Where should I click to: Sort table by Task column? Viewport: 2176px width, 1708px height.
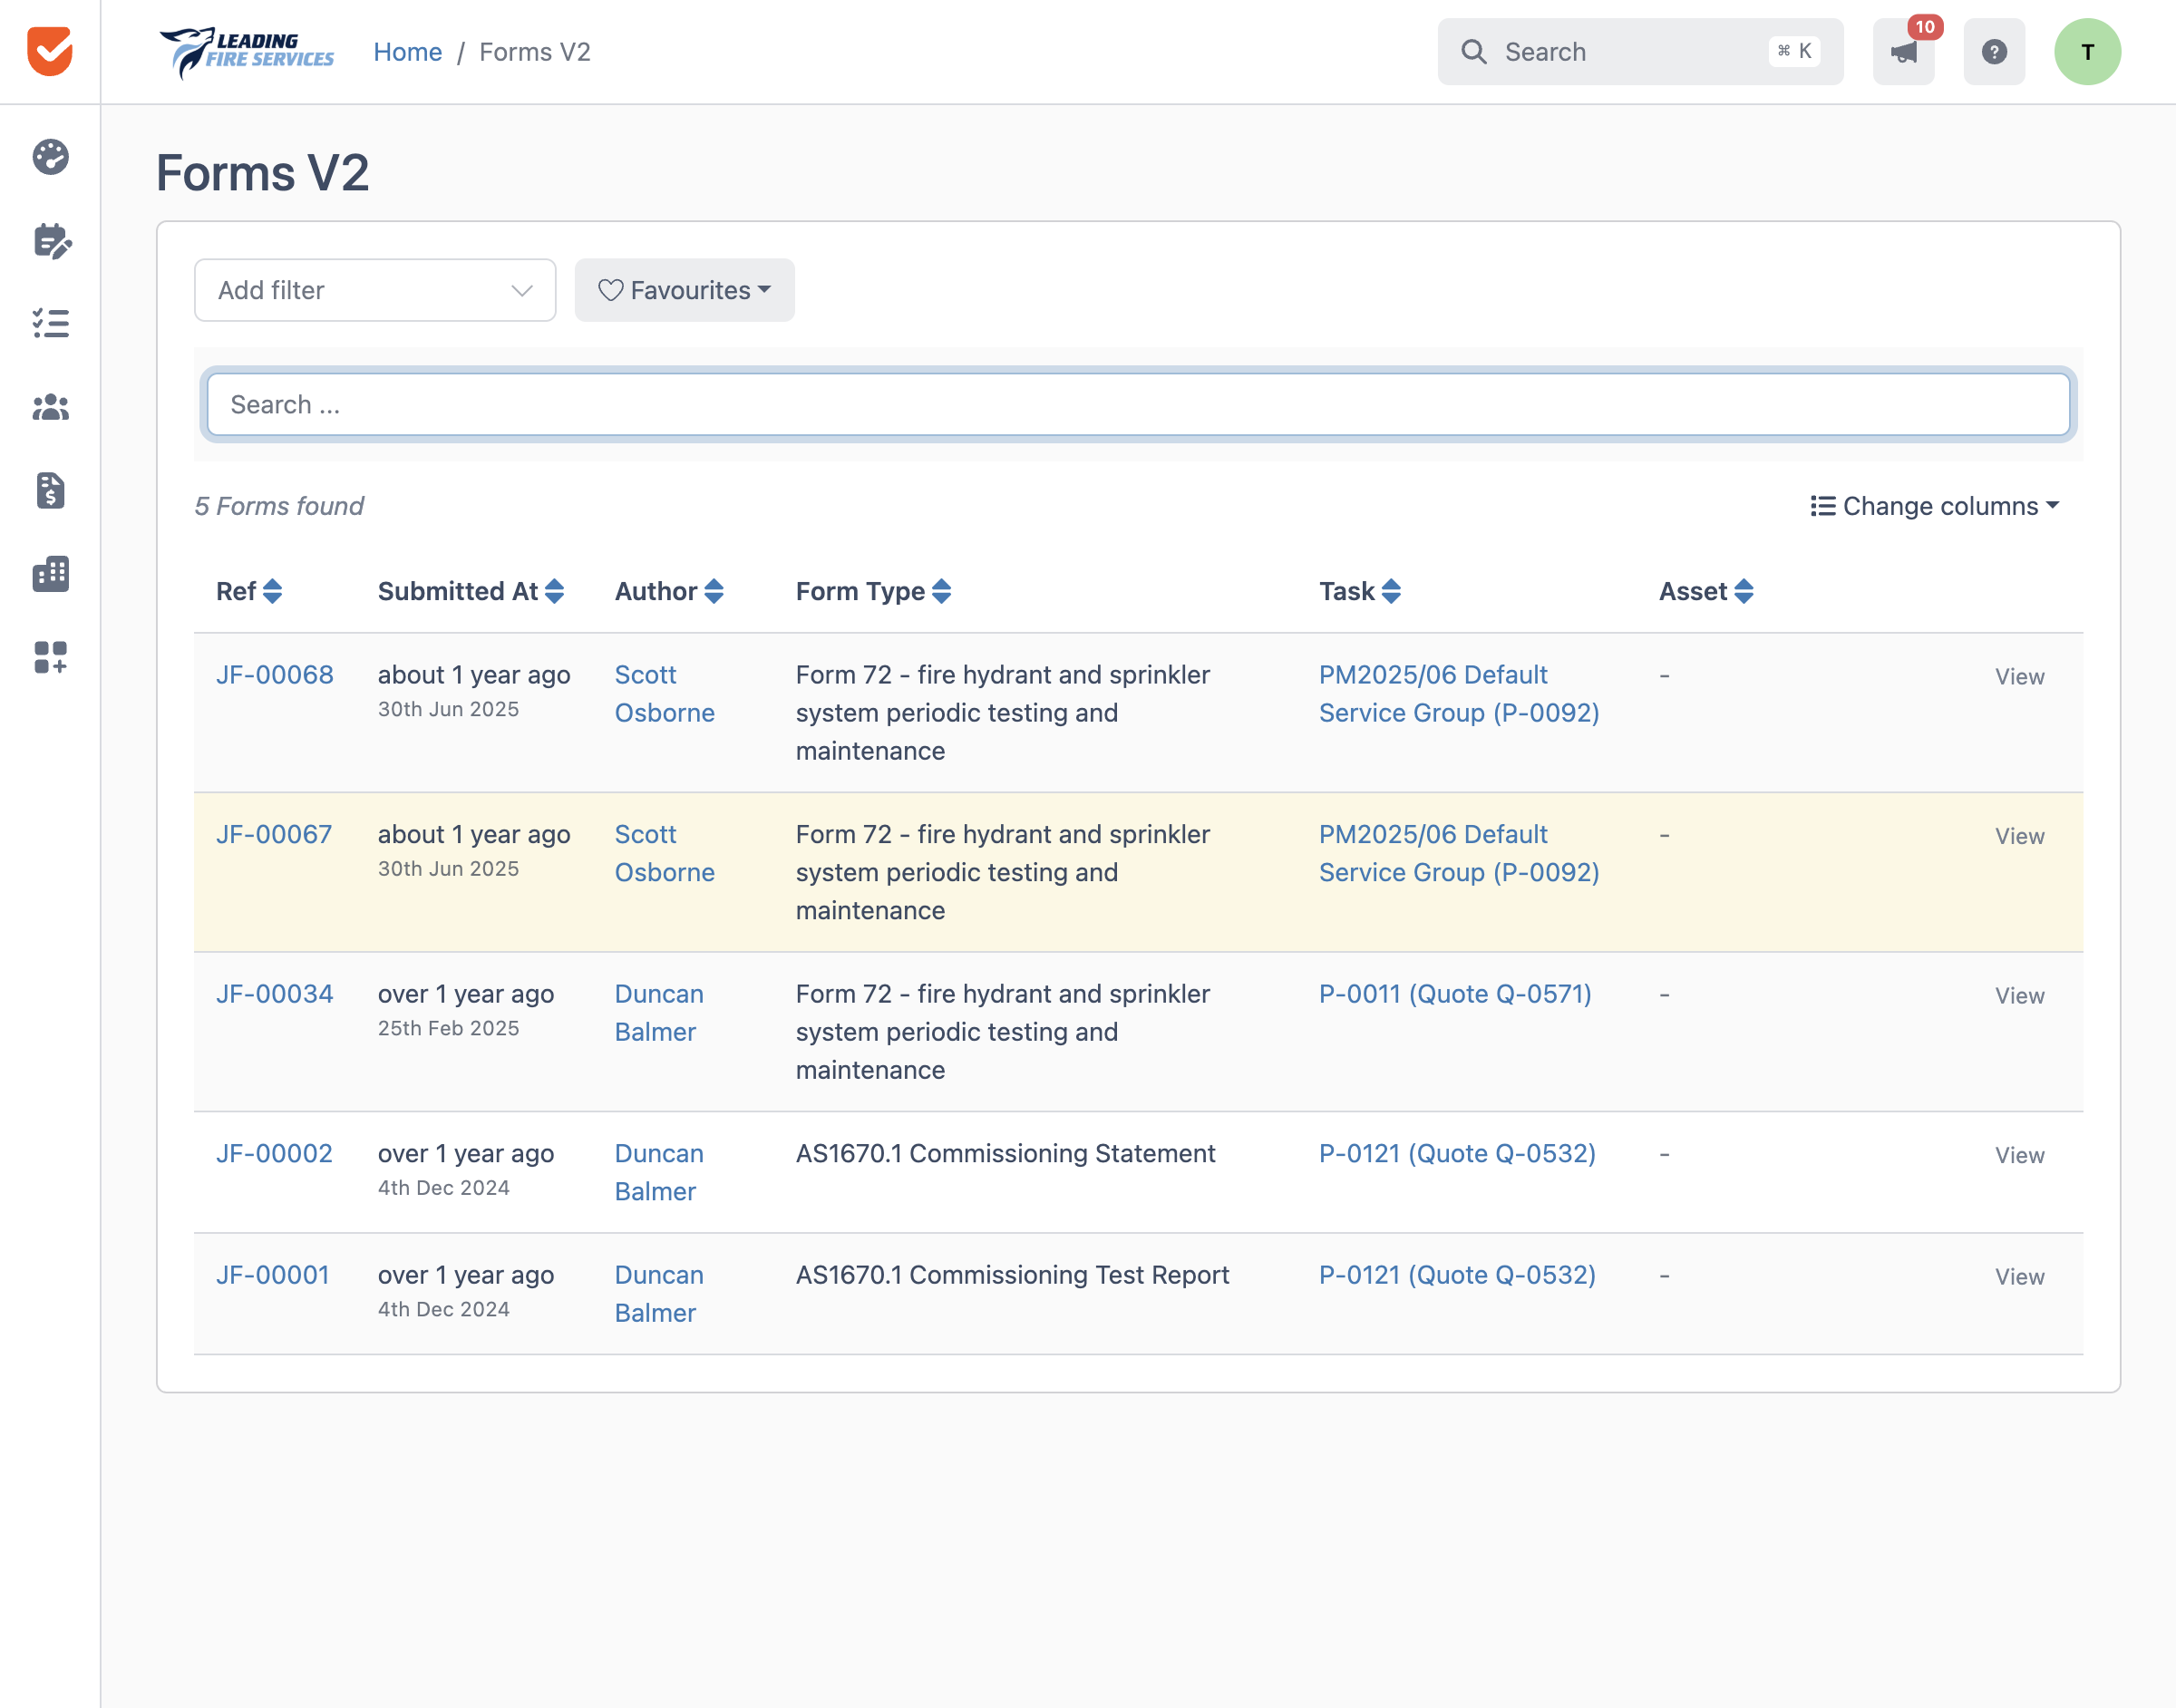(x=1391, y=591)
